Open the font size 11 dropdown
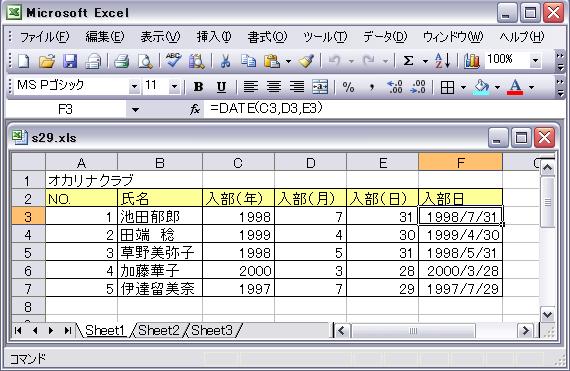 (174, 87)
